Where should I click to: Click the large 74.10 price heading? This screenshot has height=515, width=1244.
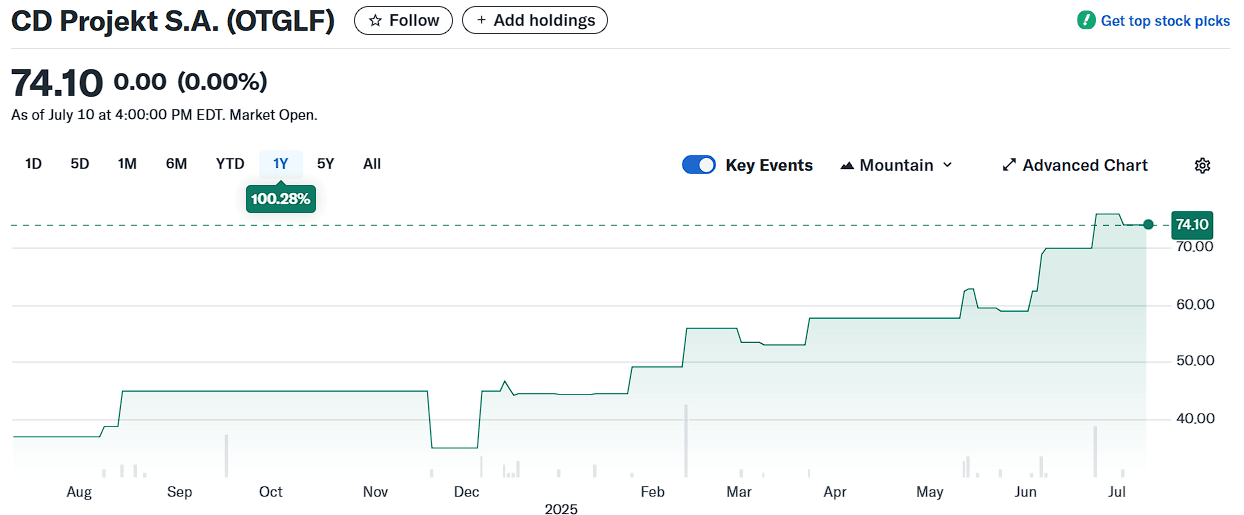pos(57,82)
